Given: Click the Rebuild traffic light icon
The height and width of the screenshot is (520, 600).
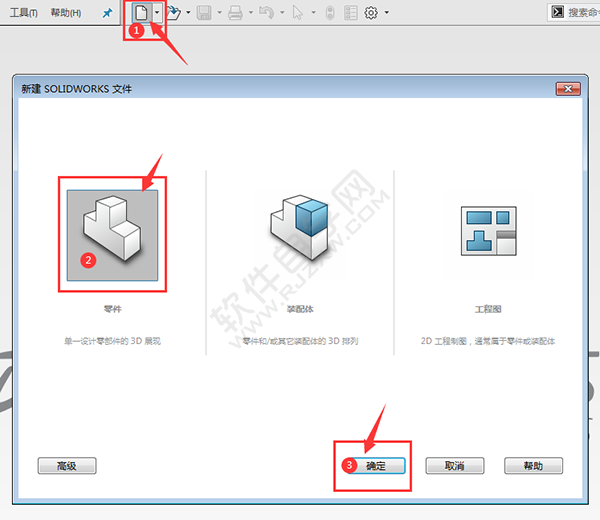Looking at the screenshot, I should [x=330, y=13].
